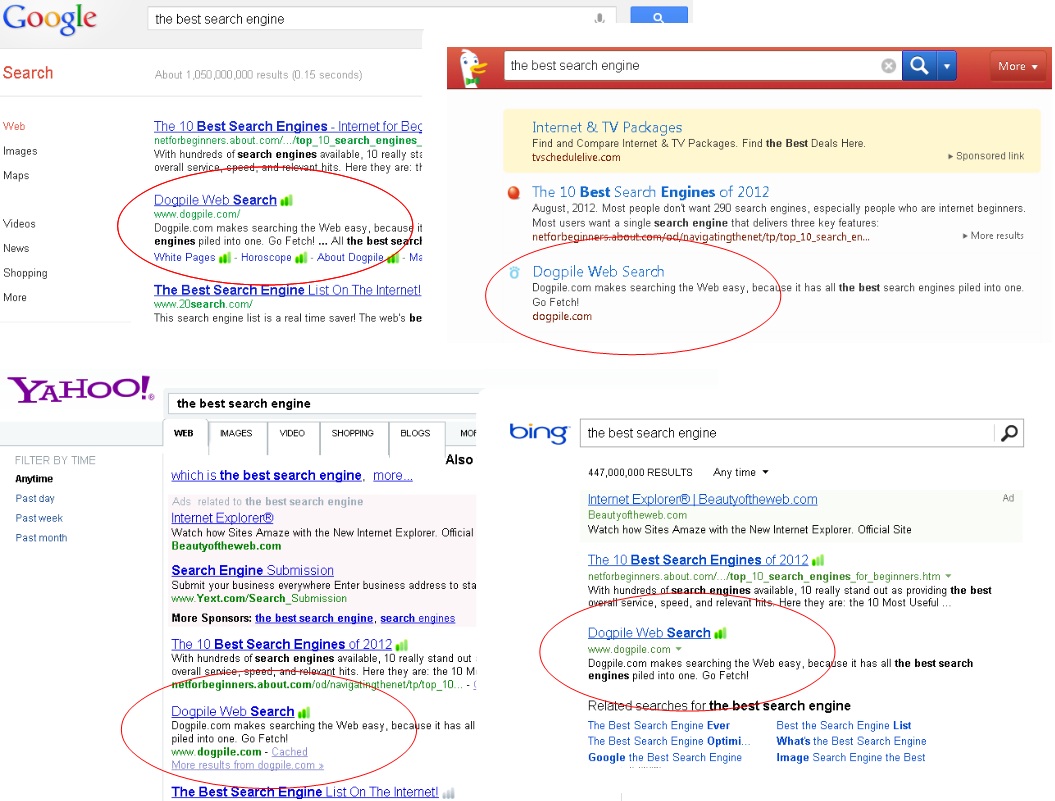The height and width of the screenshot is (801, 1055).
Task: Open Cached link for Yahoo dogpile result
Action: (x=289, y=752)
